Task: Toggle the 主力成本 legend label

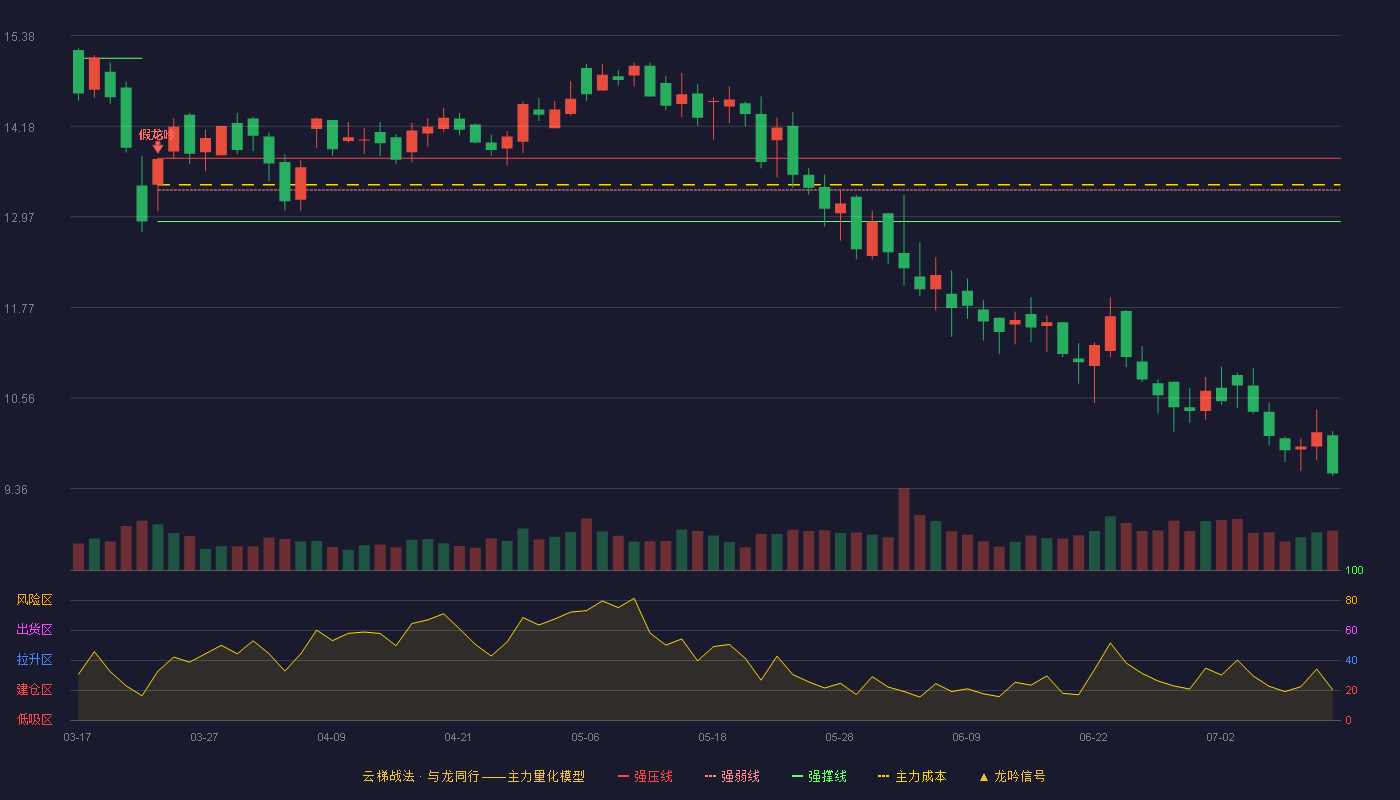Action: pos(920,776)
